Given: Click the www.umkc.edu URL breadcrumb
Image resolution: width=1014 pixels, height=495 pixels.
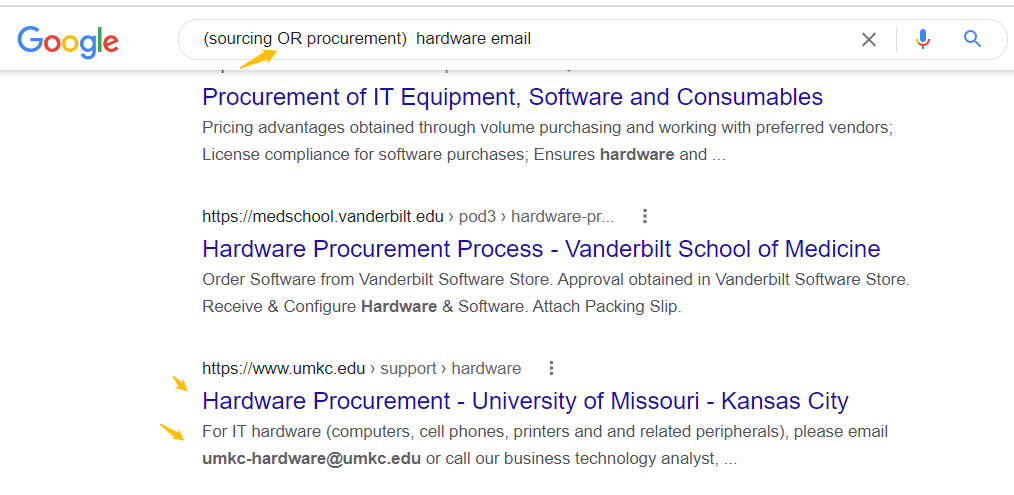Looking at the screenshot, I should 283,368.
